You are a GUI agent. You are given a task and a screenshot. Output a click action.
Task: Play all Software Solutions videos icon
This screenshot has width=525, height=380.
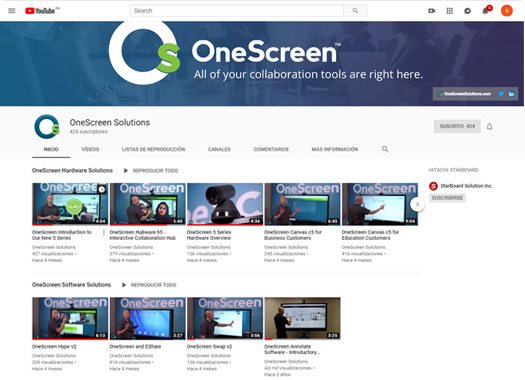[124, 285]
